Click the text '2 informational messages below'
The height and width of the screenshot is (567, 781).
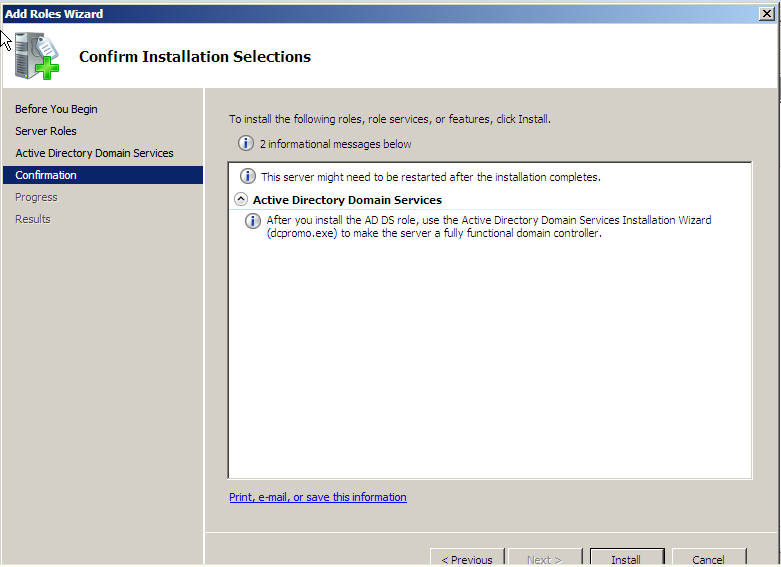point(335,144)
